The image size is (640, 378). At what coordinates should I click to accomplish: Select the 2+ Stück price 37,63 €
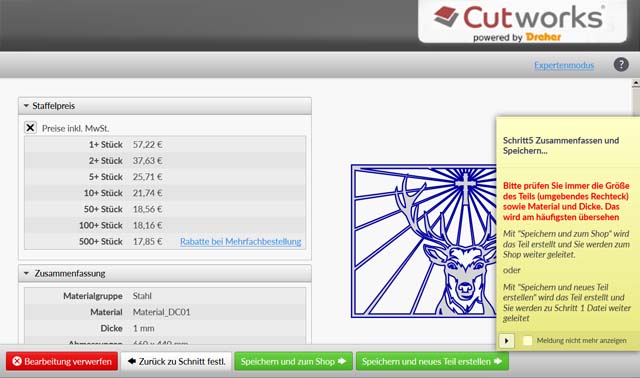coord(147,161)
